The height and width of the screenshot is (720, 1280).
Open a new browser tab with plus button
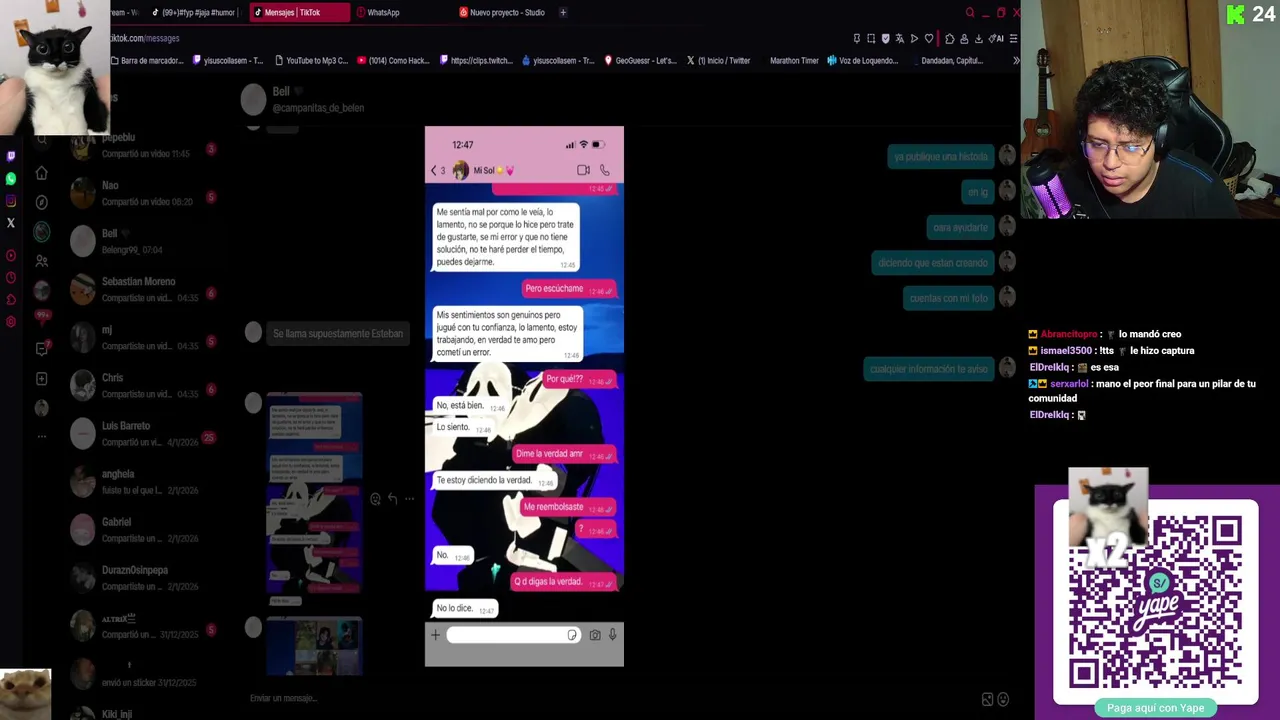pos(563,12)
